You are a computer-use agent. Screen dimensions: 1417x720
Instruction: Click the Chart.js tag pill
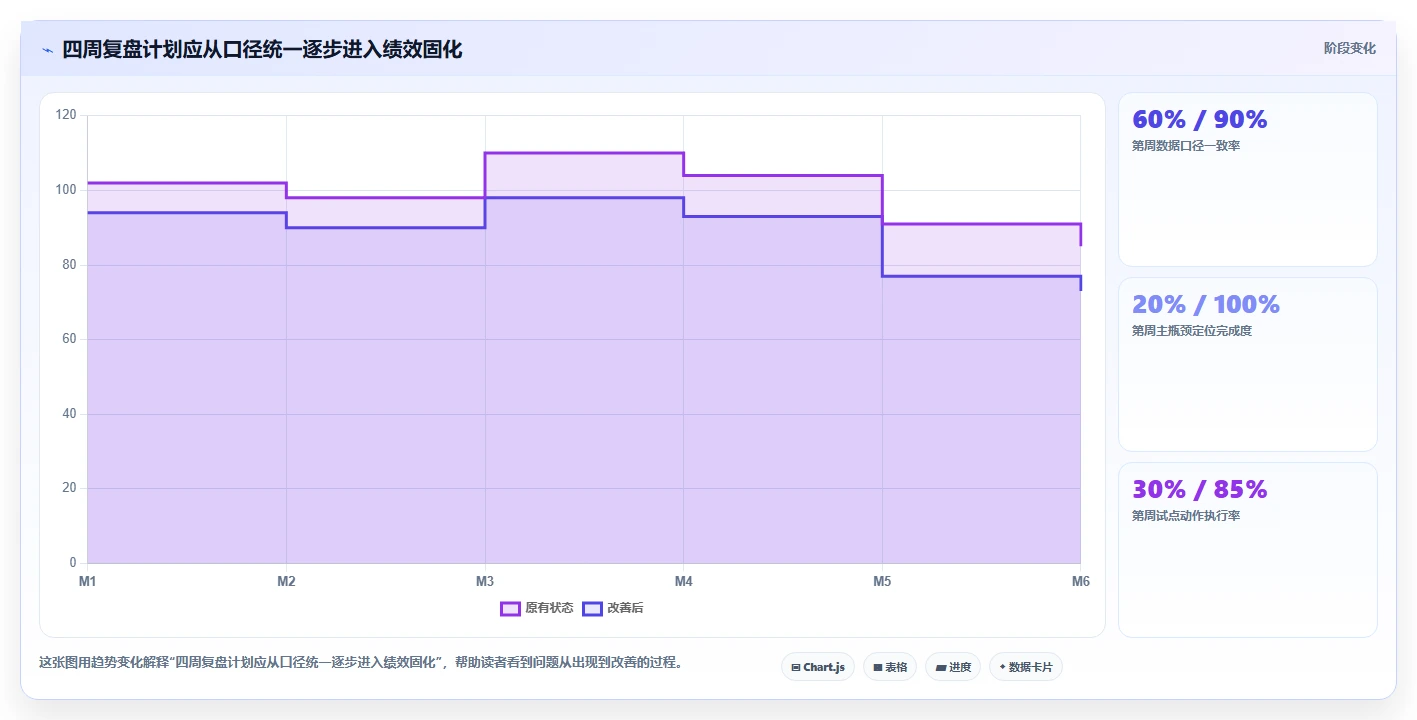pyautogui.click(x=818, y=667)
